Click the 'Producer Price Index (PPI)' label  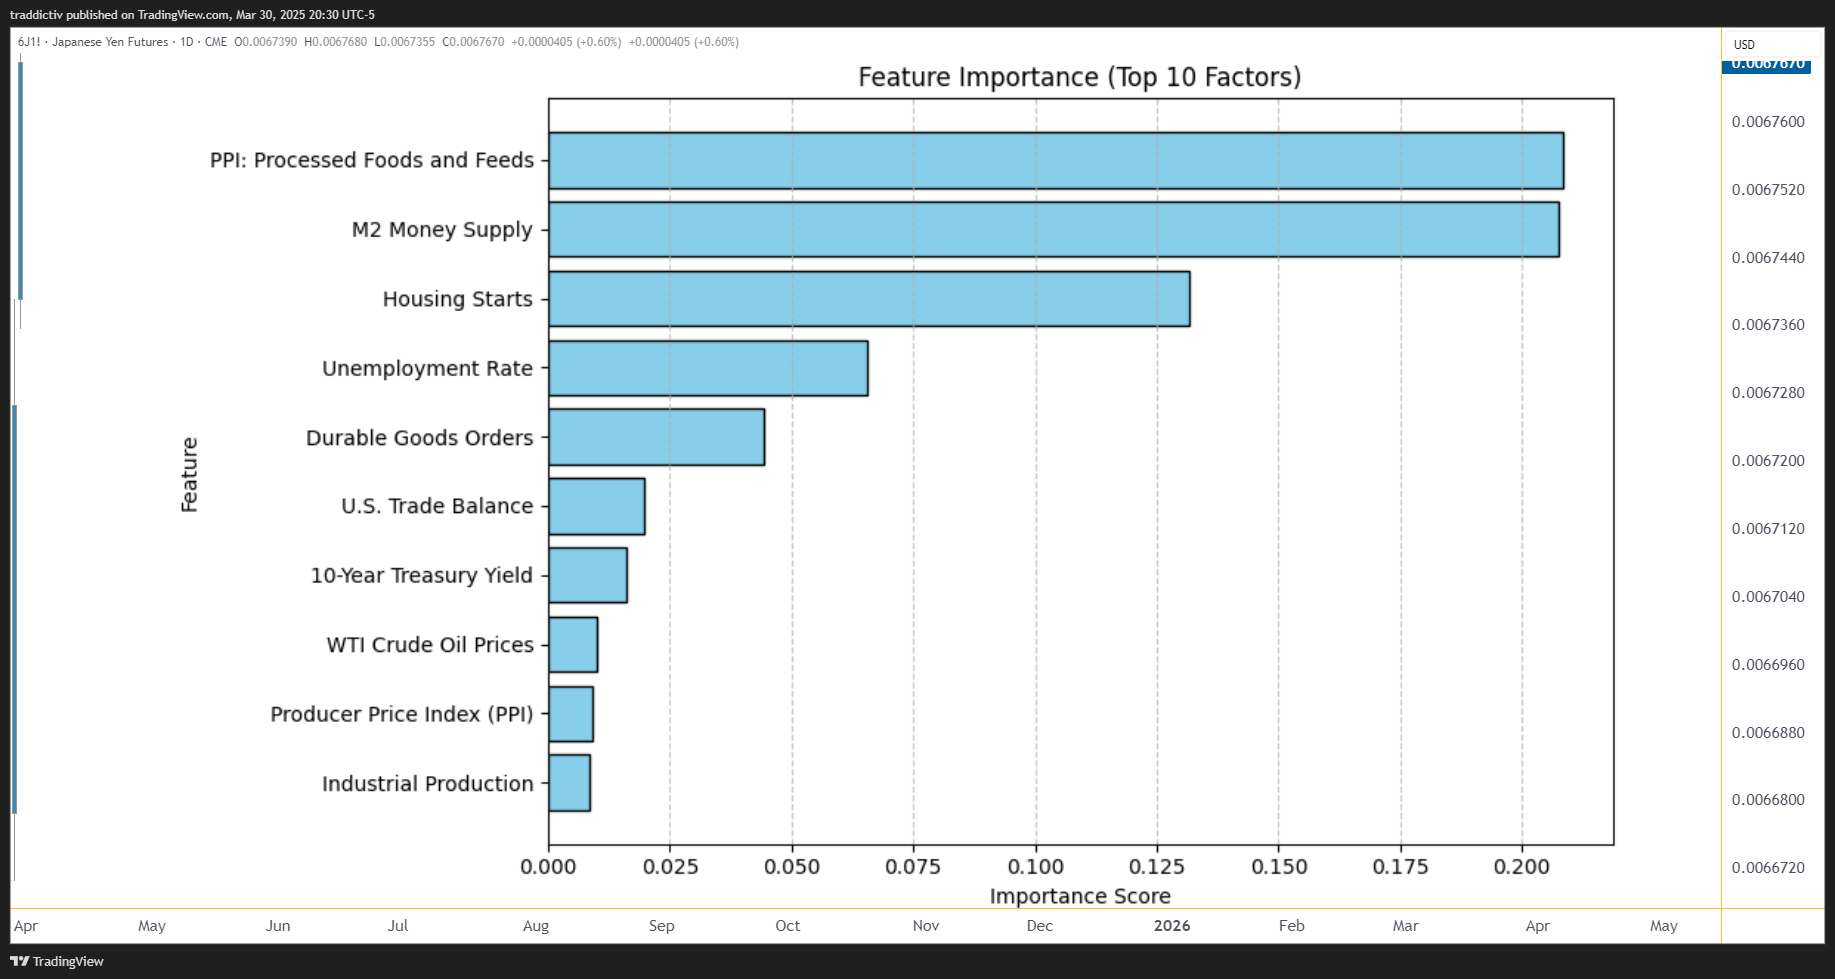pos(402,714)
